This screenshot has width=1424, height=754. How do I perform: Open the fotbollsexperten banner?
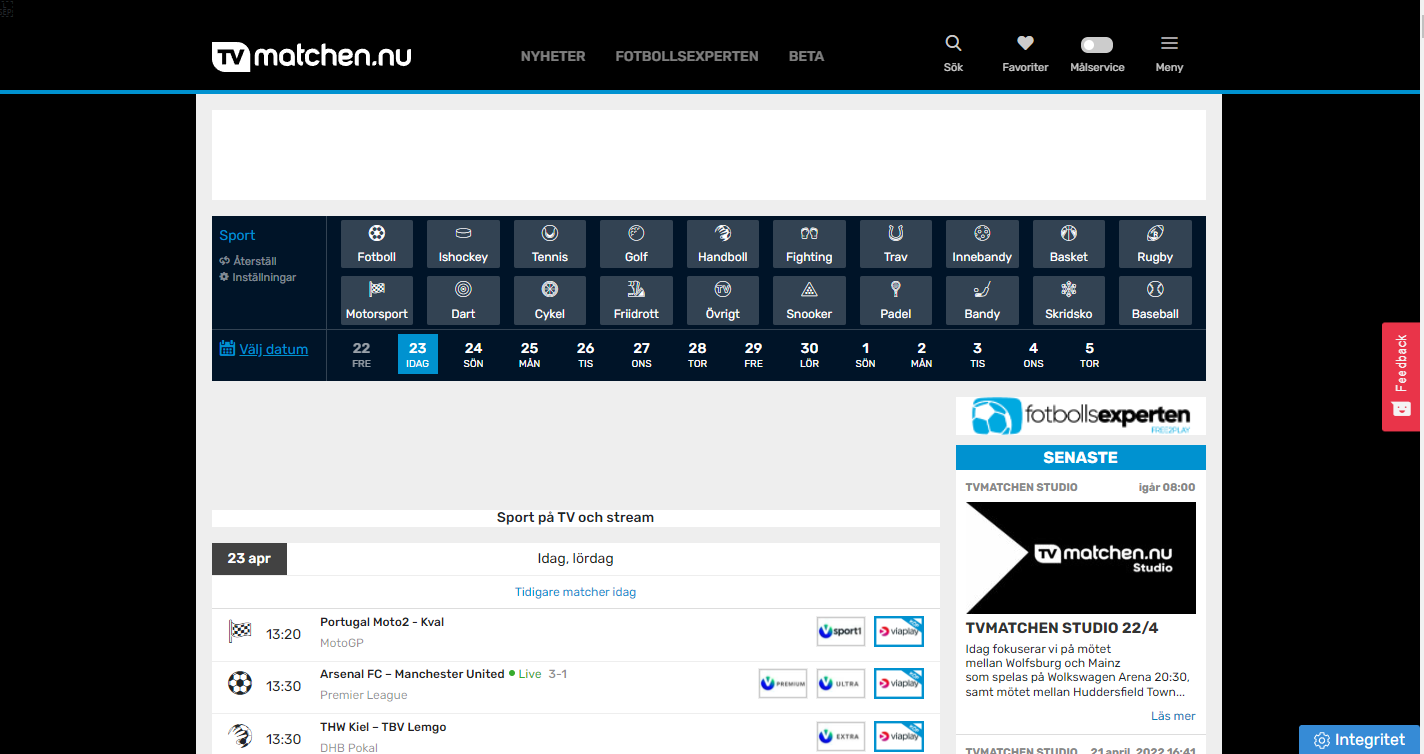(x=1081, y=416)
